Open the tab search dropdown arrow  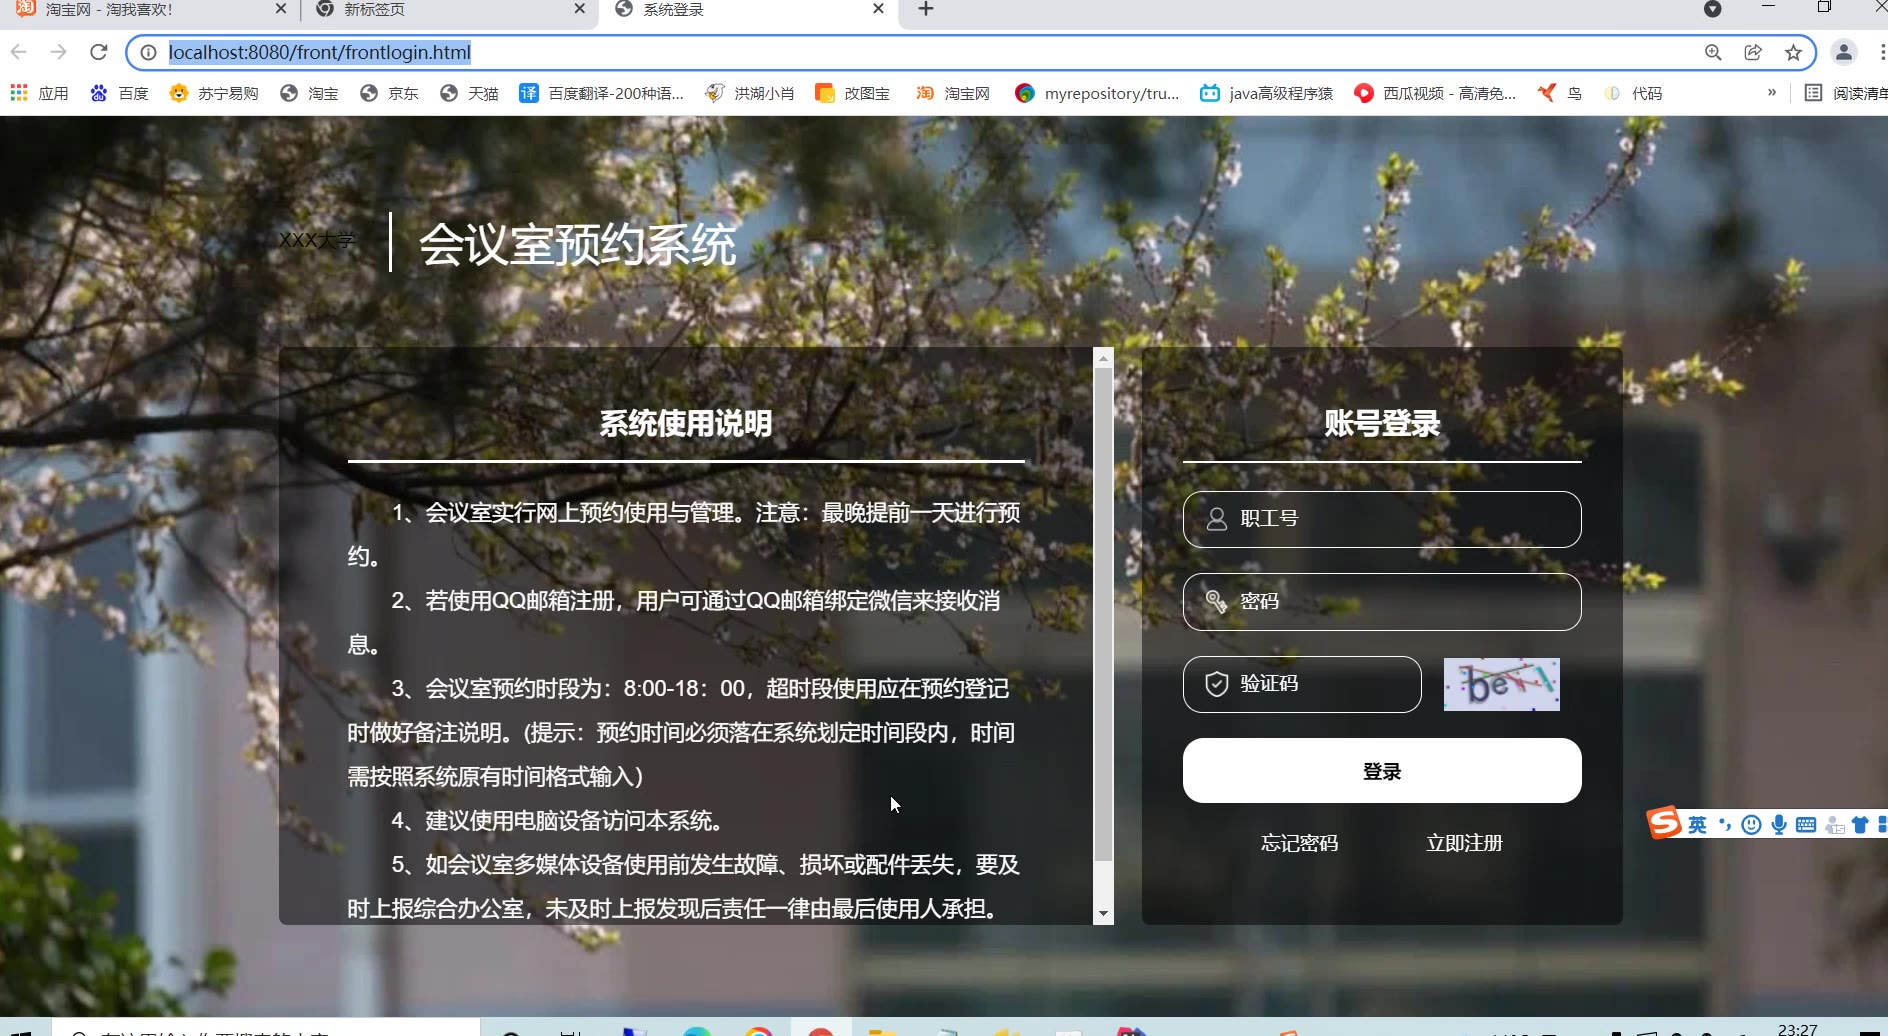click(1712, 9)
